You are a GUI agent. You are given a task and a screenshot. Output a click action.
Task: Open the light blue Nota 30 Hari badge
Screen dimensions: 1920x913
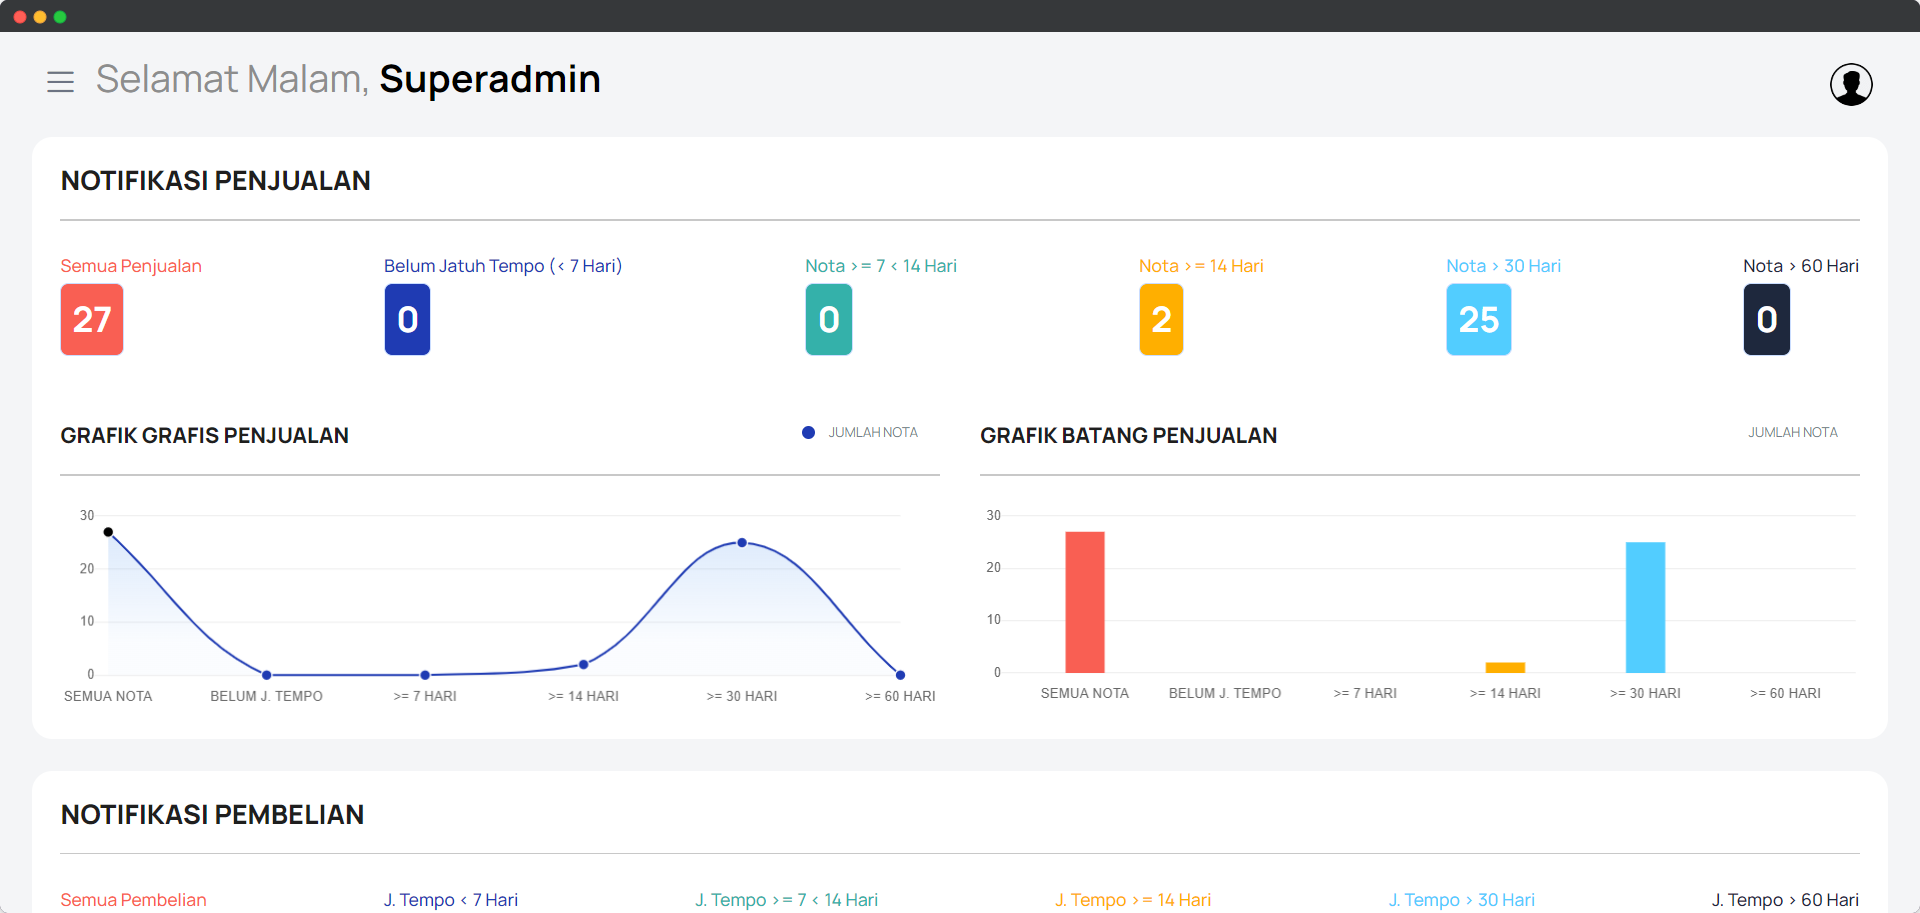coord(1478,320)
